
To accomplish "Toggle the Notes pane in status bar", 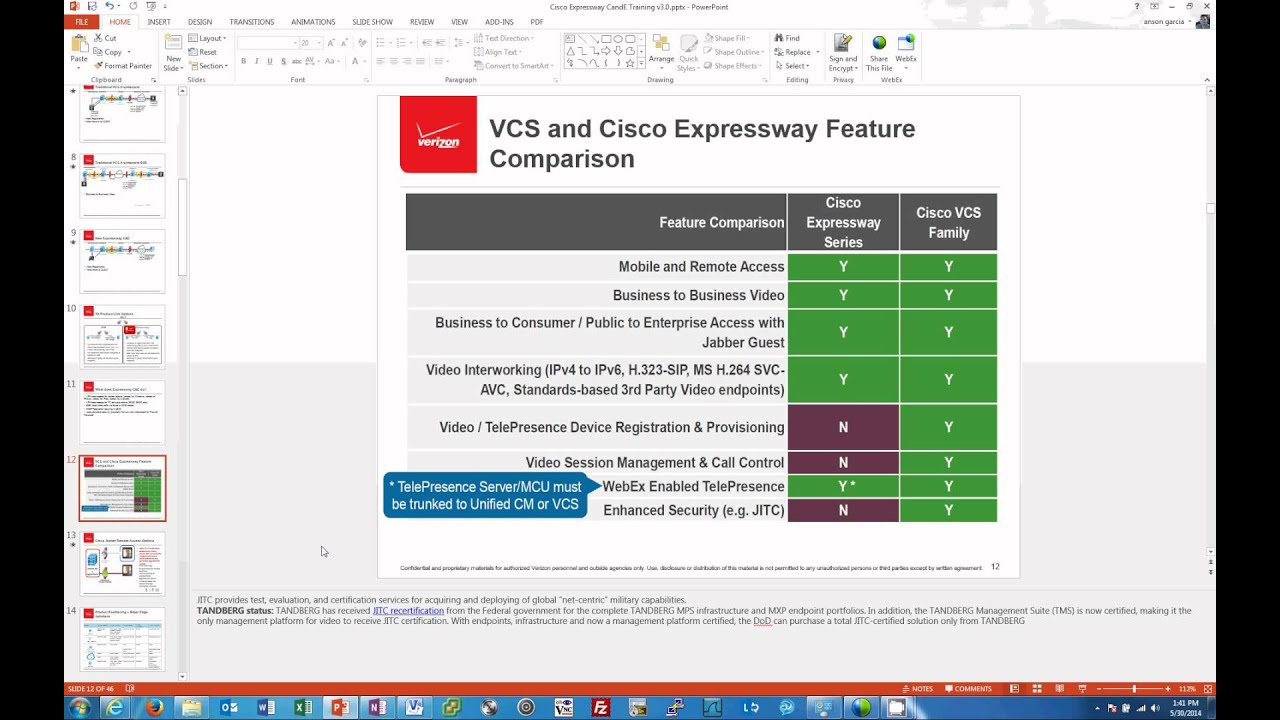I will 918,689.
